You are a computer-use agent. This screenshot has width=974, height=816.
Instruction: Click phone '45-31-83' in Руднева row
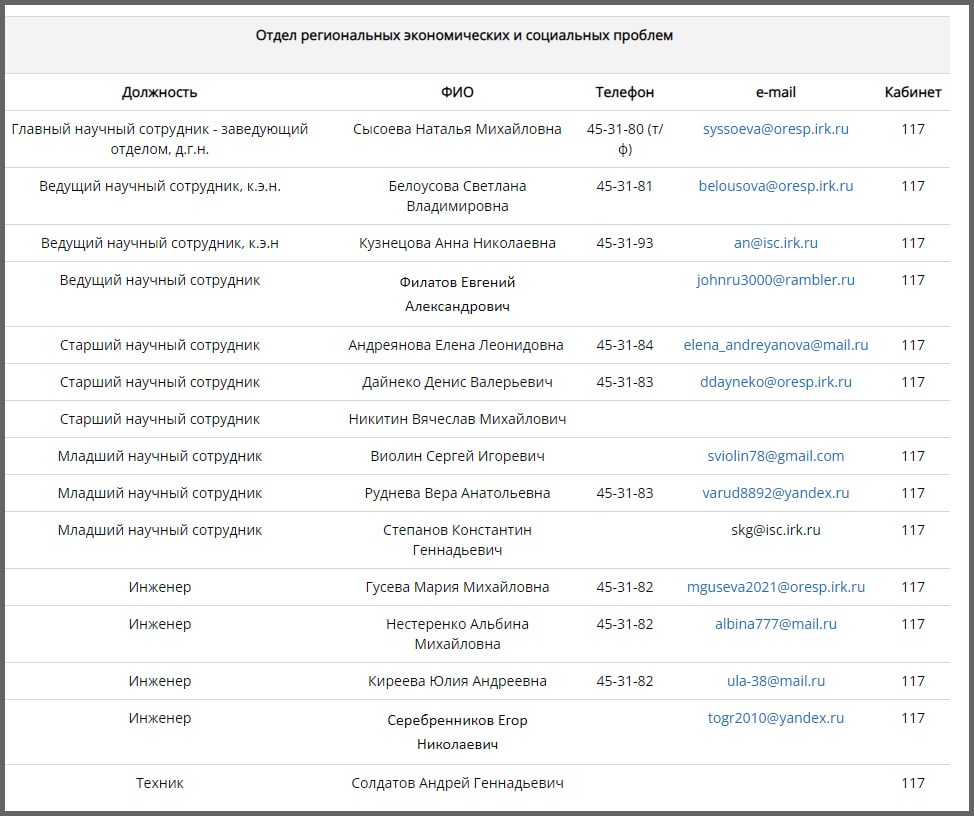point(624,493)
